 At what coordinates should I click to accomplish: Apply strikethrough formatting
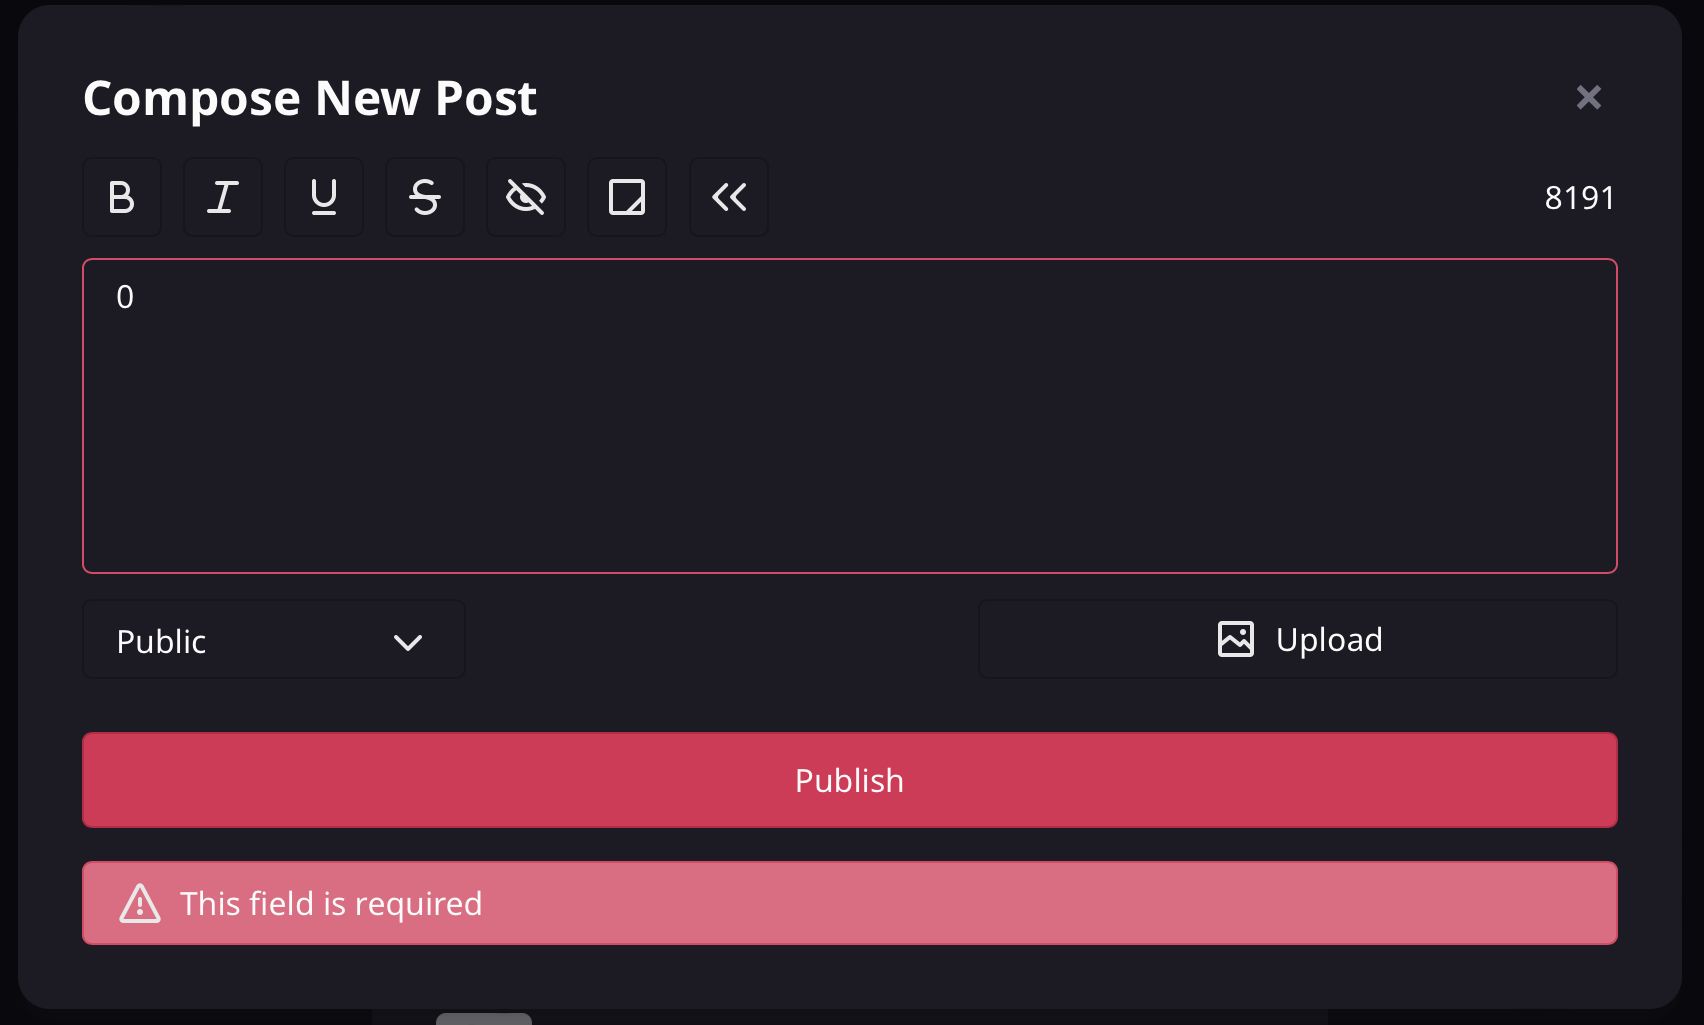(x=425, y=197)
